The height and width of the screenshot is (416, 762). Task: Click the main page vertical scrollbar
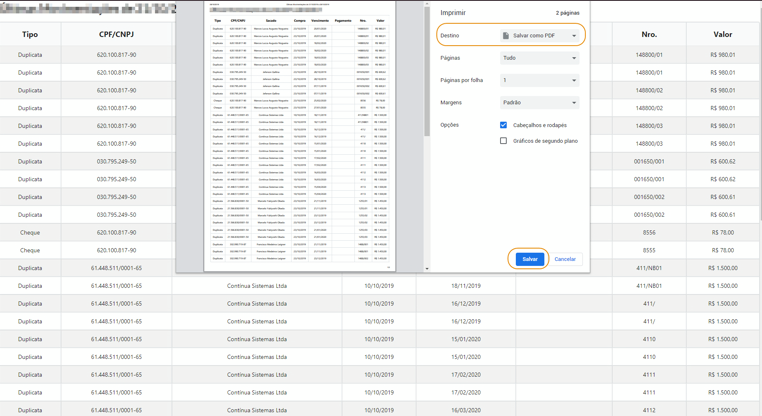tap(760, 112)
